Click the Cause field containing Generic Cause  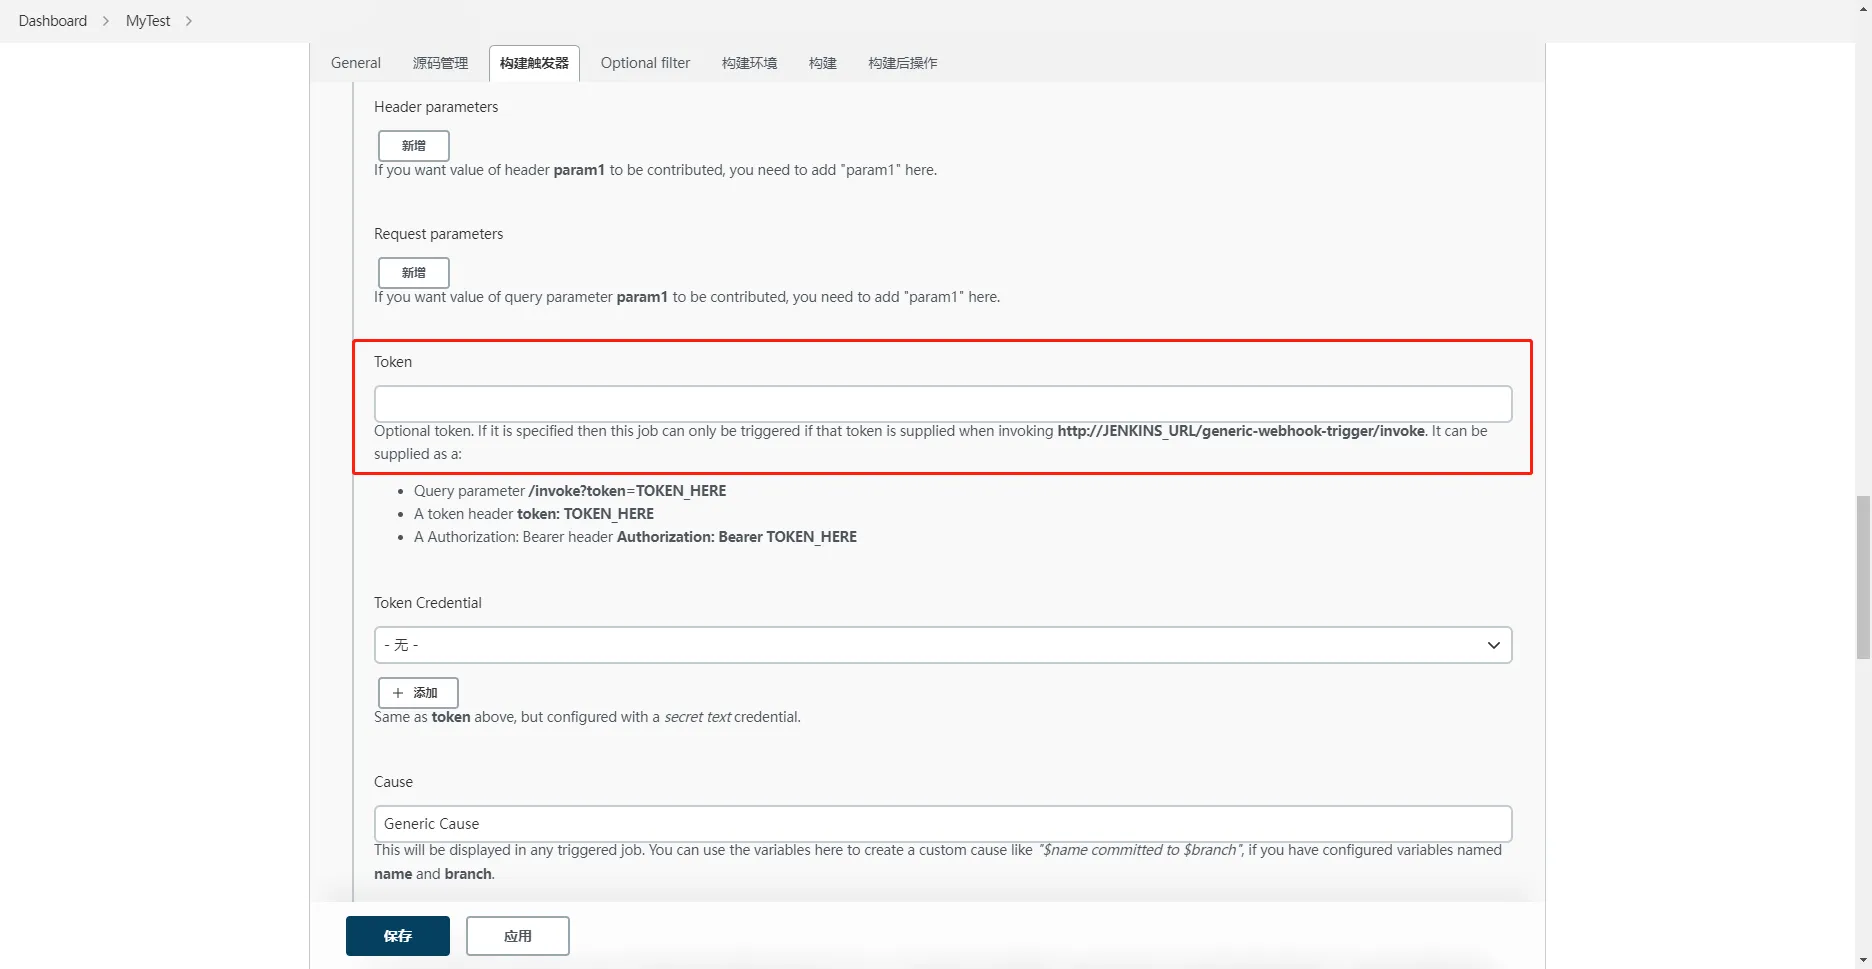[x=942, y=824]
